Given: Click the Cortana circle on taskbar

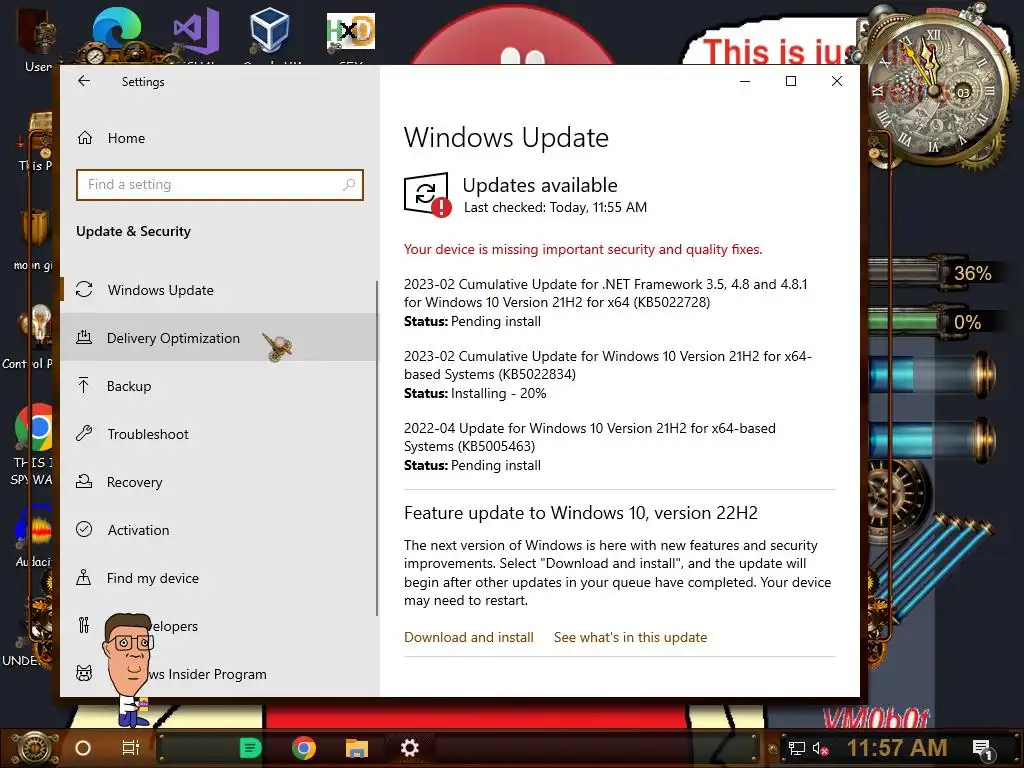Looking at the screenshot, I should coord(83,748).
